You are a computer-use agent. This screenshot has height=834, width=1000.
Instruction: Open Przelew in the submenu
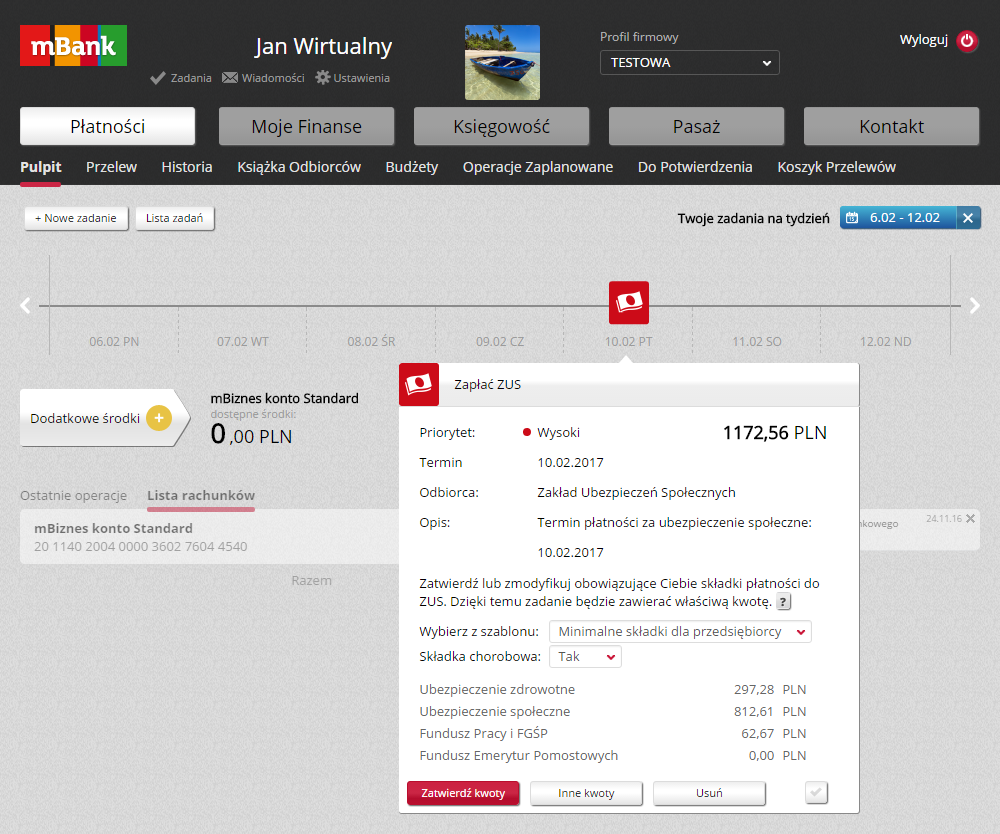(112, 167)
